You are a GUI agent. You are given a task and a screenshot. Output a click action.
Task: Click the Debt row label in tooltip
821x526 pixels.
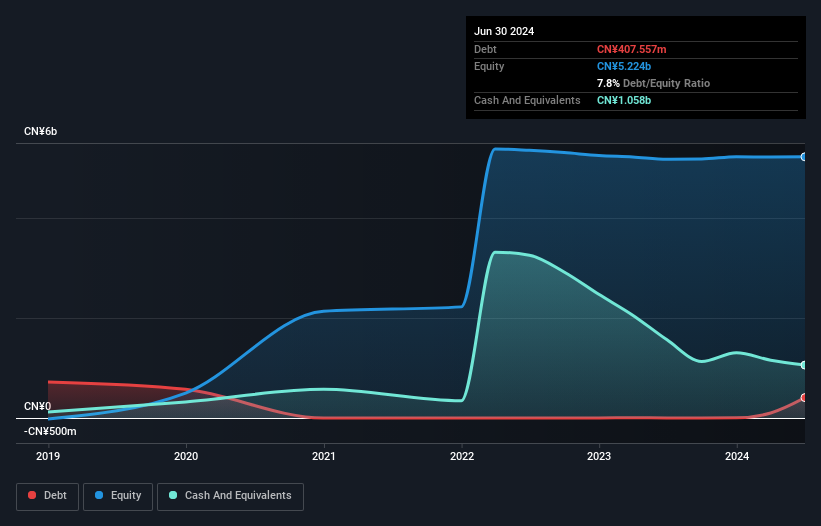485,49
